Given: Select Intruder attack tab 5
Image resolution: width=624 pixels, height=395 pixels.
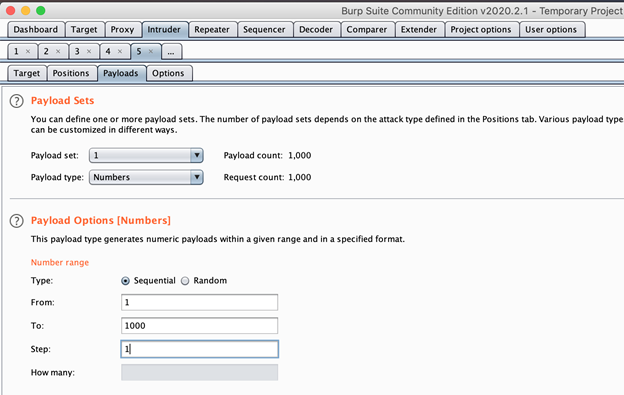Looking at the screenshot, I should pyautogui.click(x=139, y=51).
